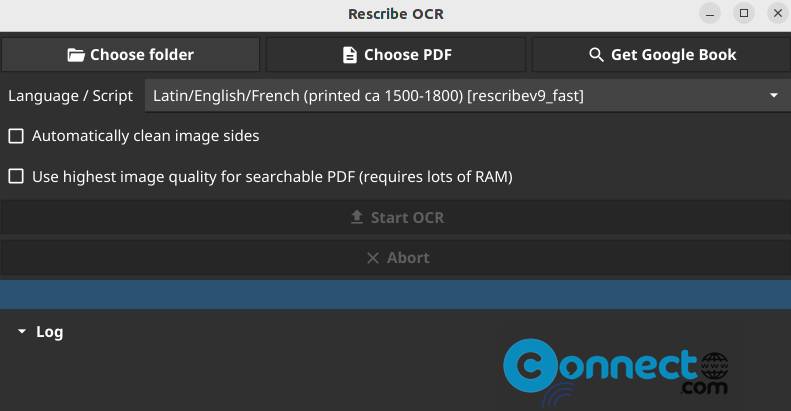
Task: Click the Log section label
Action: coord(49,332)
